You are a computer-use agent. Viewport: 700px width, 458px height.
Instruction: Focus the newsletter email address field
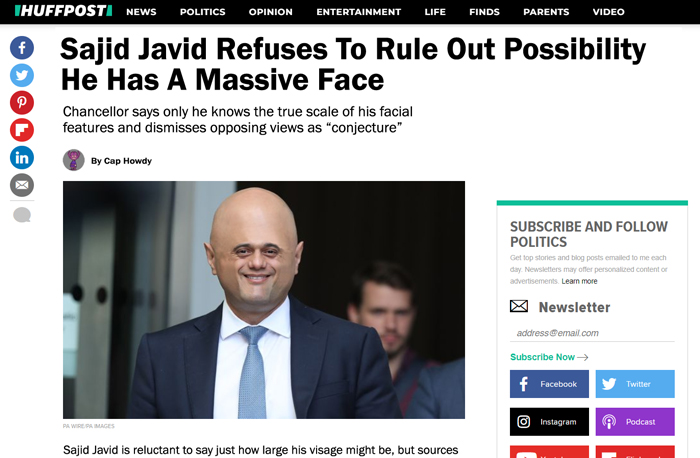[x=592, y=333]
